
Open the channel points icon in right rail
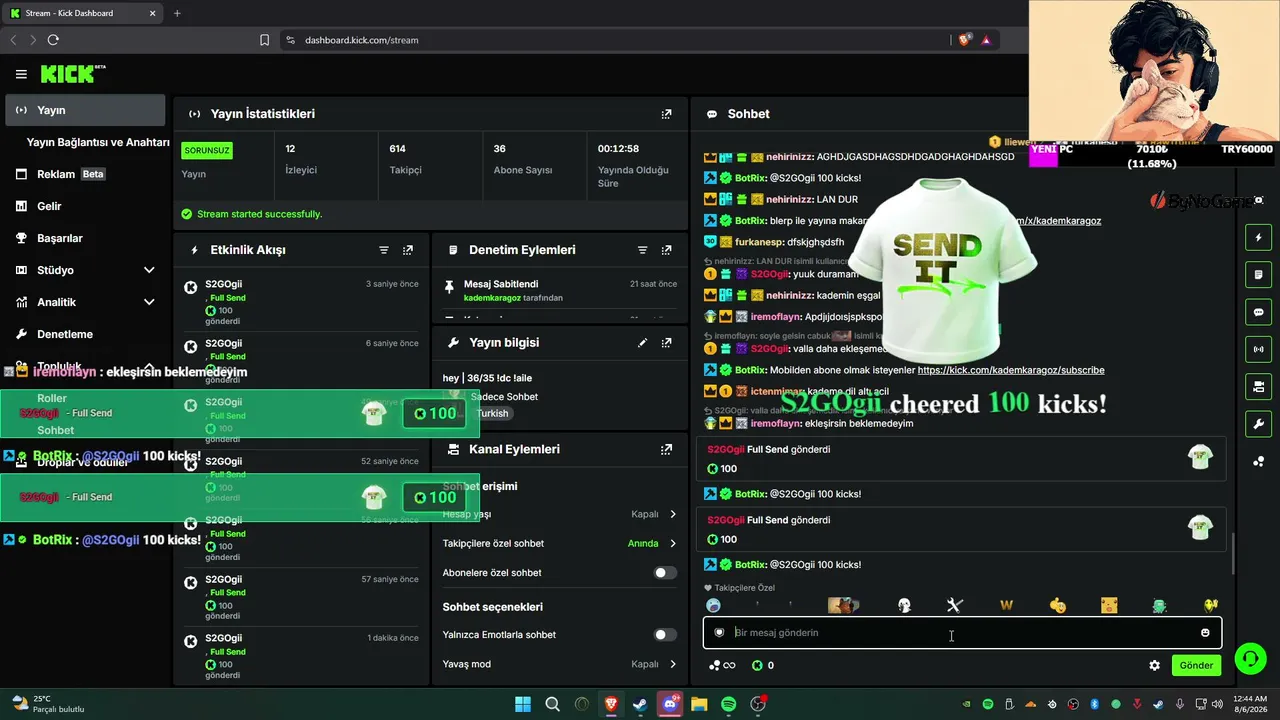[1258, 461]
